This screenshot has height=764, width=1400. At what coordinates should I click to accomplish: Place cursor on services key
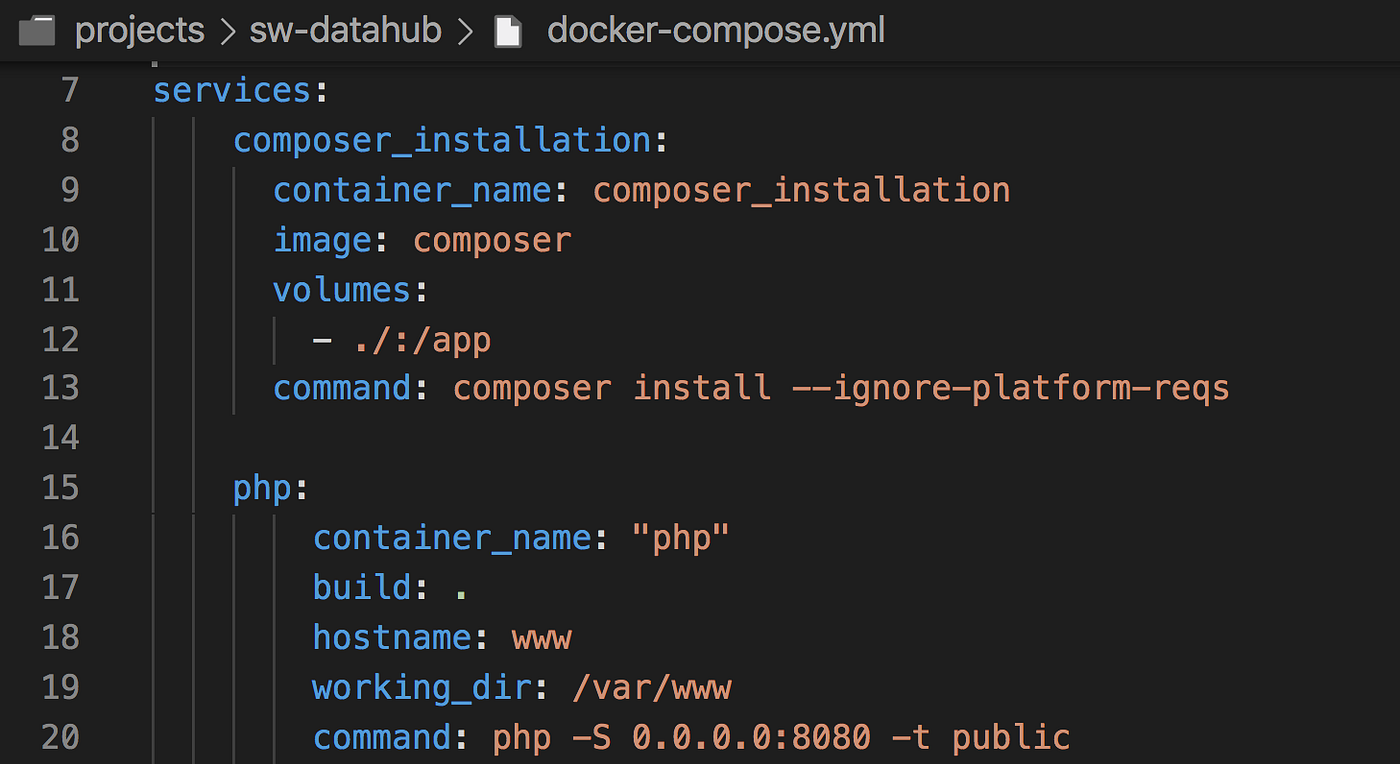pyautogui.click(x=232, y=90)
